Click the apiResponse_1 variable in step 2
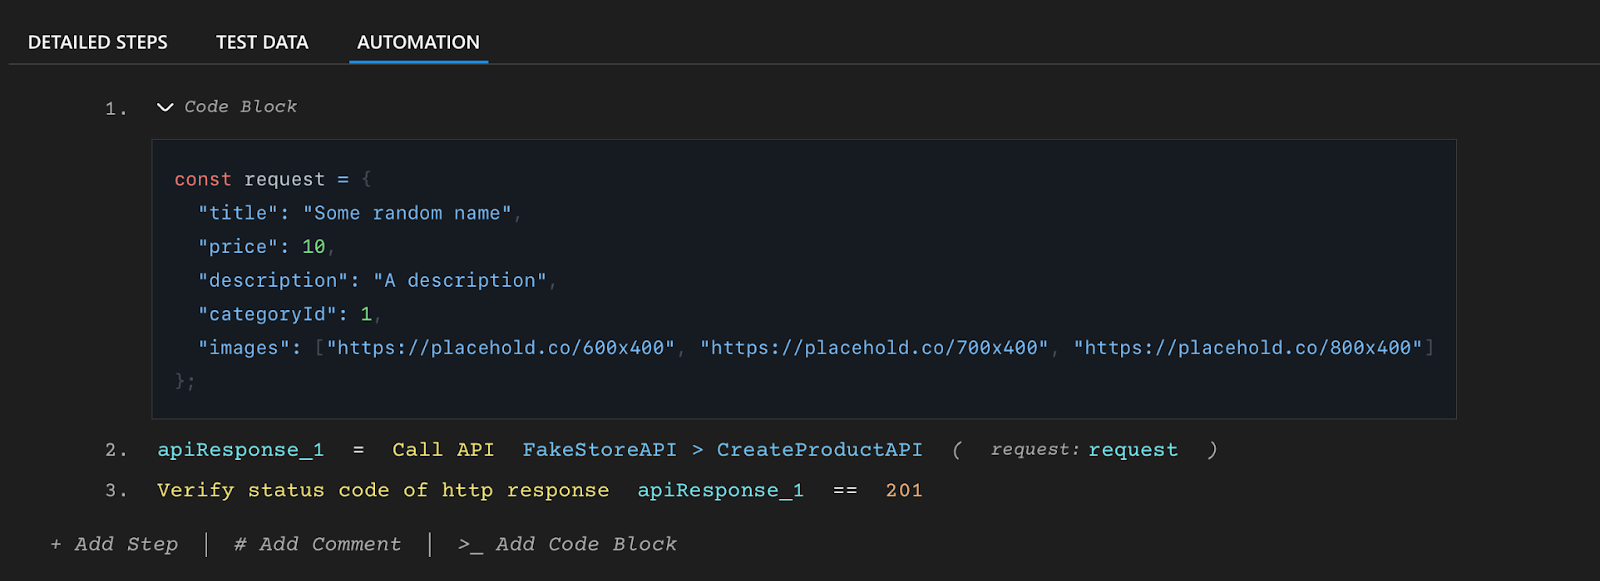This screenshot has height=581, width=1600. pyautogui.click(x=240, y=450)
